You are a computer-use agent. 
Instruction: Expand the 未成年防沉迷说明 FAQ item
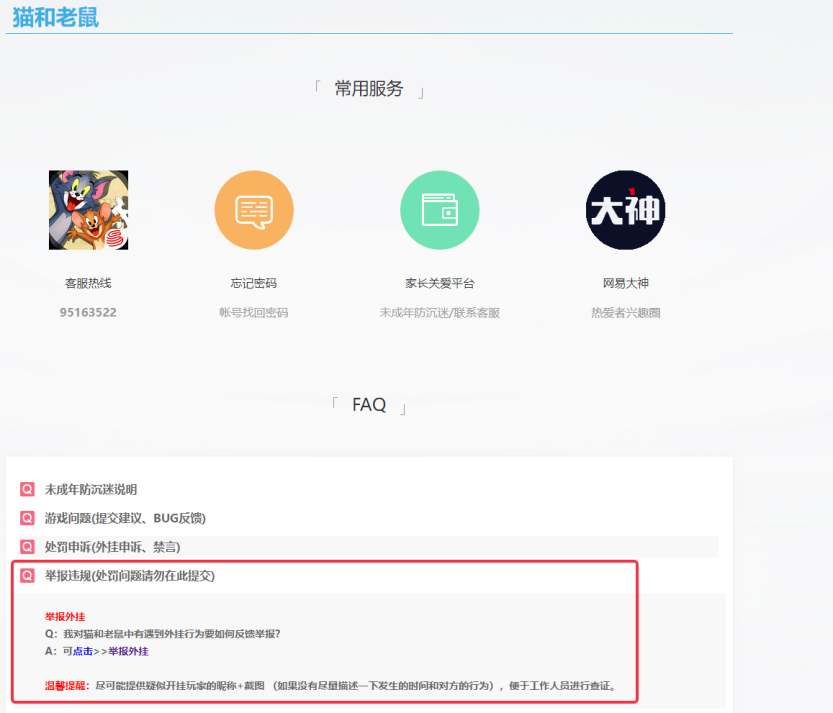91,489
